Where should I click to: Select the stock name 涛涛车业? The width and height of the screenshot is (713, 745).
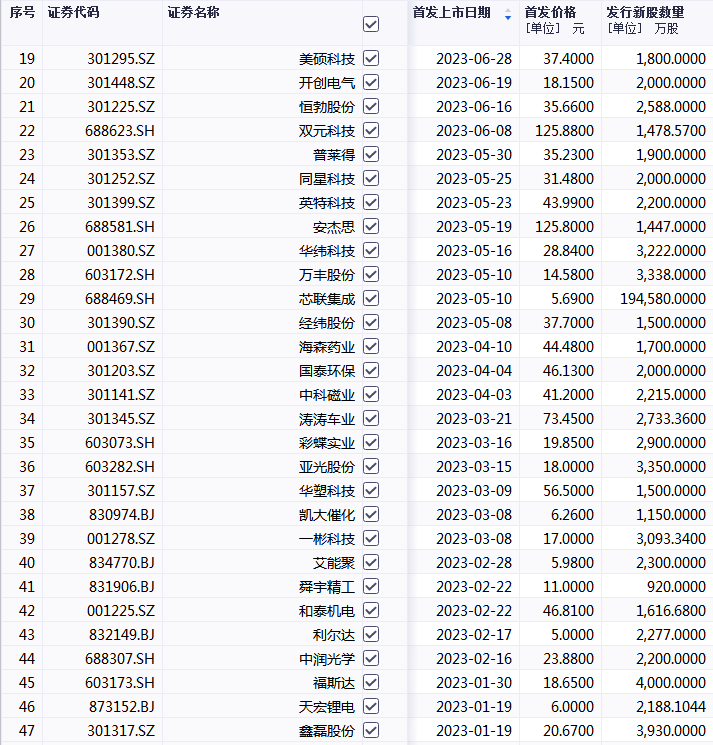coord(333,419)
